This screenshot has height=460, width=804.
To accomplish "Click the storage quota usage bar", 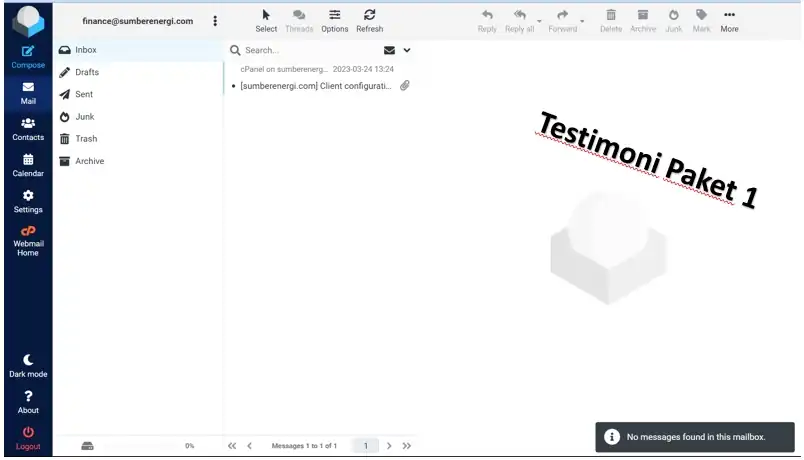I will click(x=140, y=446).
